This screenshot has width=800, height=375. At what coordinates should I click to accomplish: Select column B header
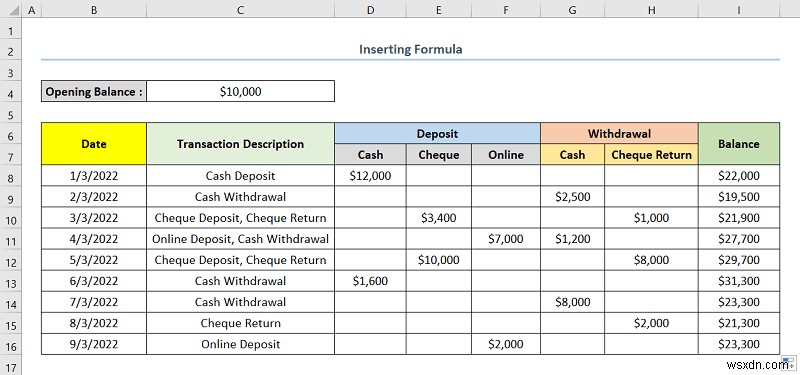pos(94,10)
